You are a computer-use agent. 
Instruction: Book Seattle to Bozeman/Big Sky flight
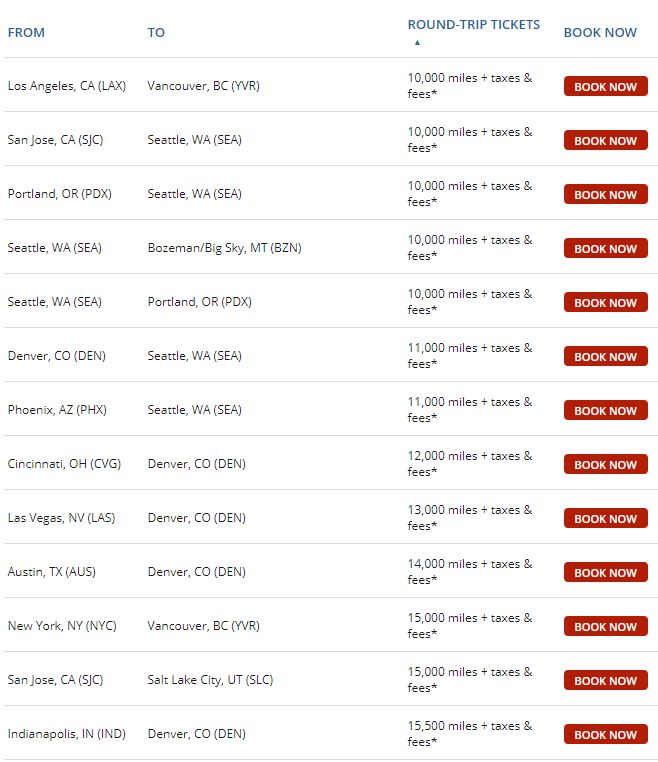[605, 249]
